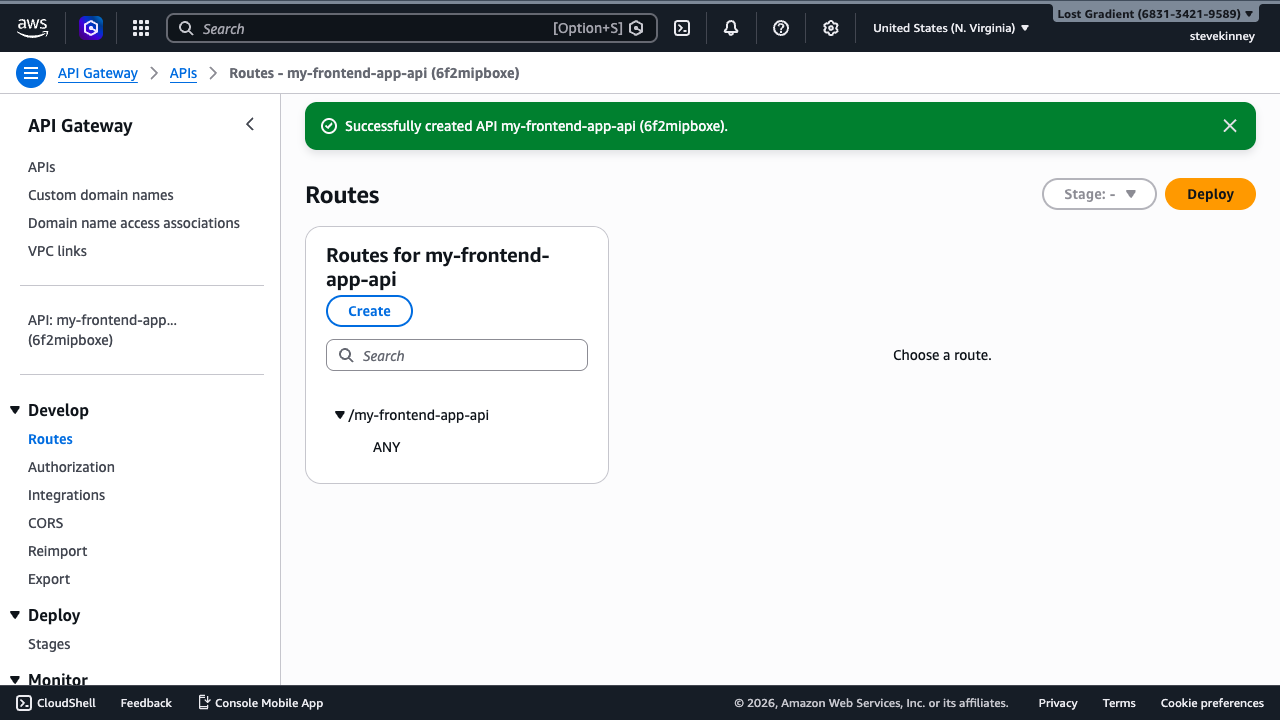This screenshot has height=720, width=1280.
Task: Open CloudShell terminal icon in top bar
Action: tap(682, 28)
